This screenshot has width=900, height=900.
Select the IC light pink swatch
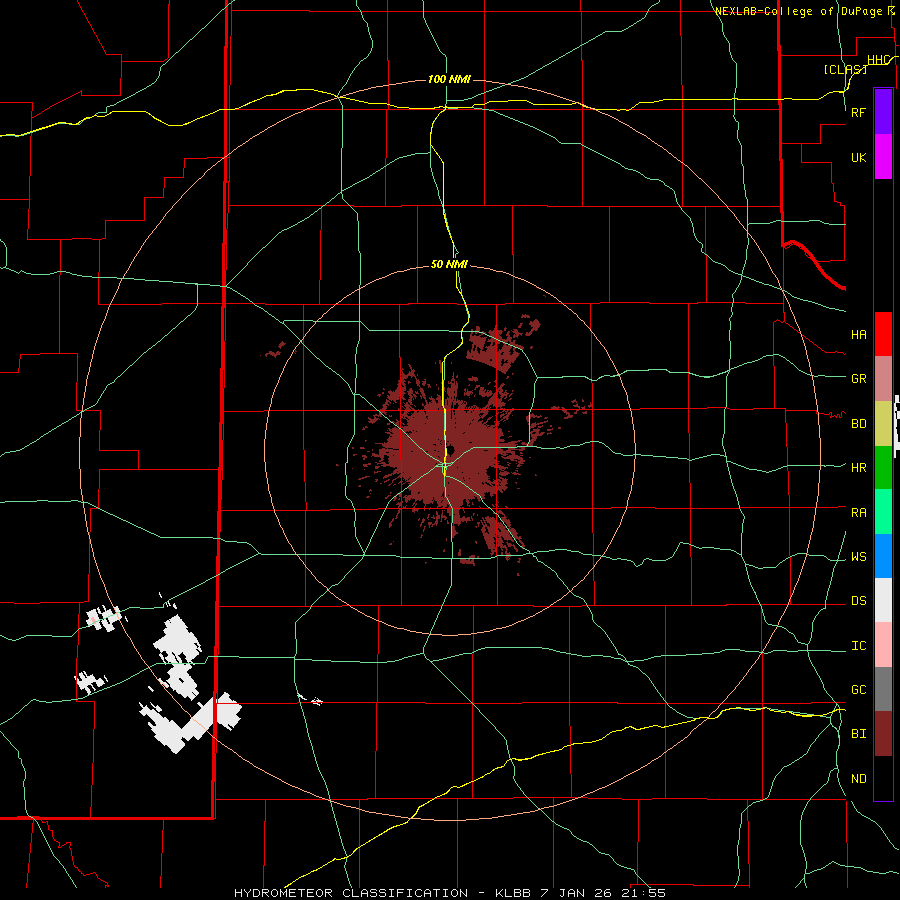point(883,645)
